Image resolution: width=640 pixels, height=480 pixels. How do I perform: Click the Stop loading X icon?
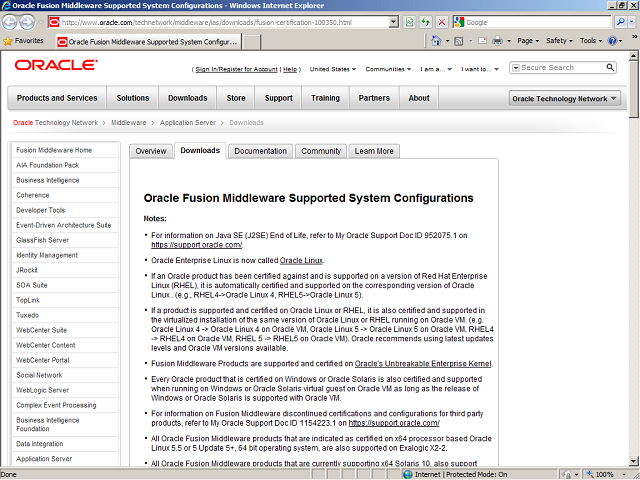pyautogui.click(x=442, y=21)
